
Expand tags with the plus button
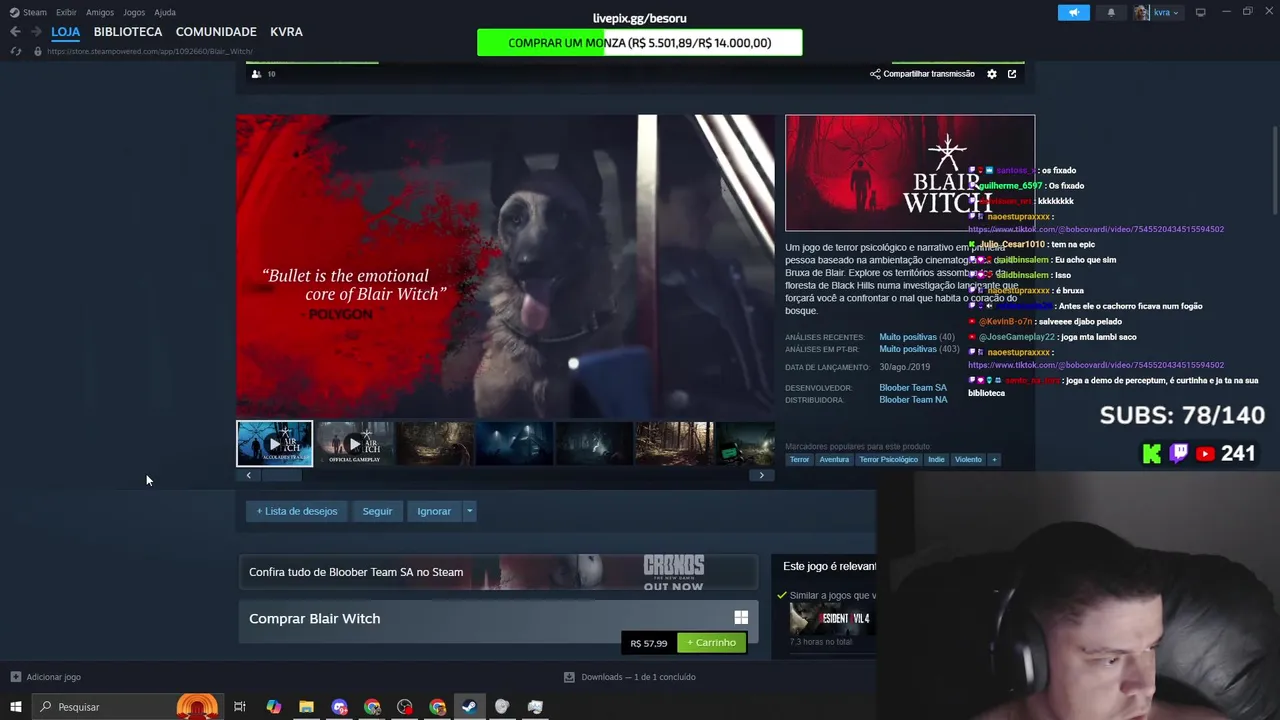click(x=994, y=460)
